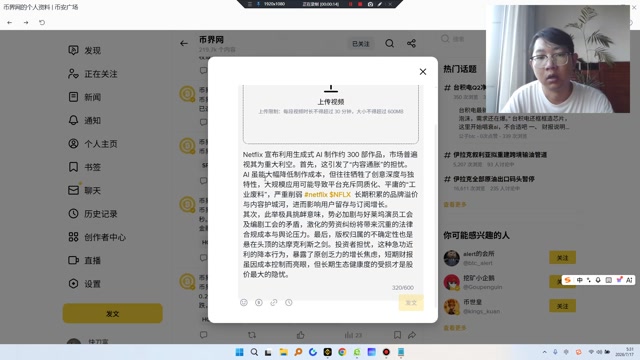Image resolution: width=640 pixels, height=360 pixels.
Task: Open 聊天 chat in sidebar
Action: 84,191
